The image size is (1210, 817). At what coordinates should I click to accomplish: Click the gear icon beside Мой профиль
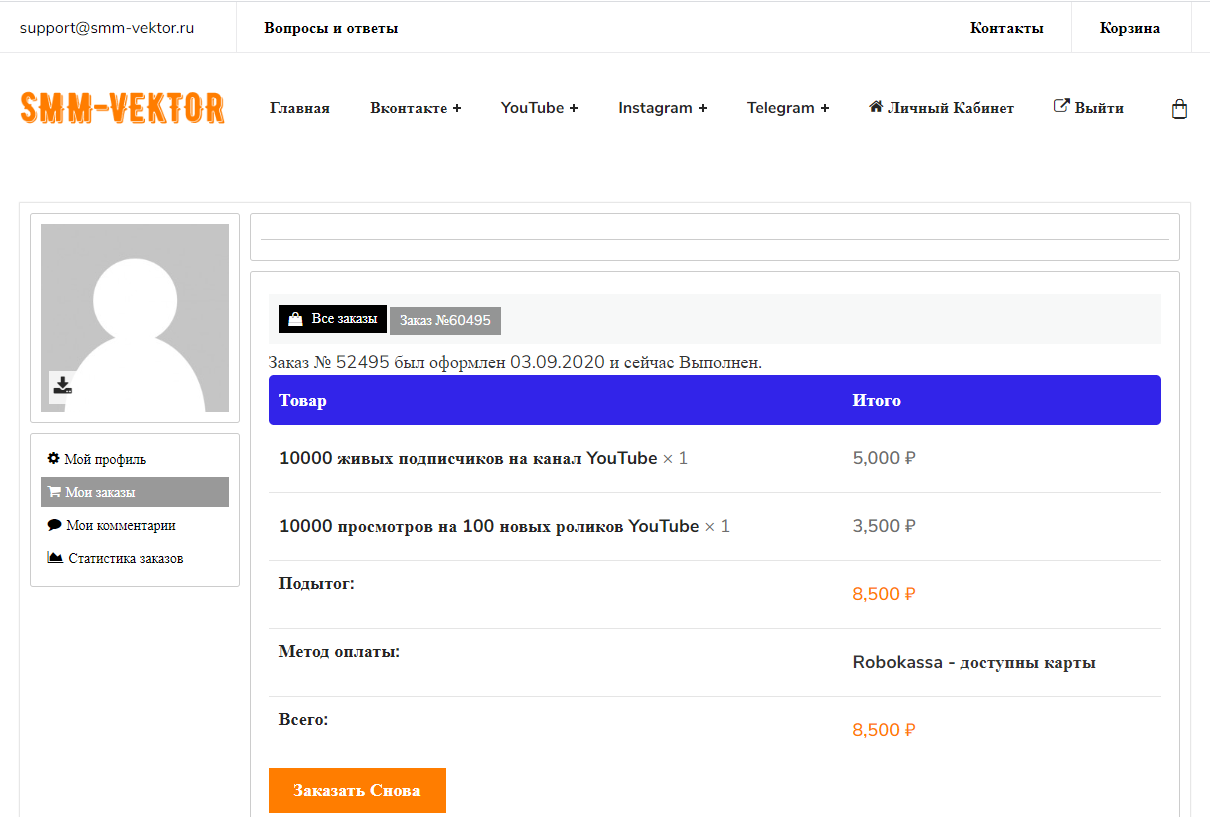(54, 459)
